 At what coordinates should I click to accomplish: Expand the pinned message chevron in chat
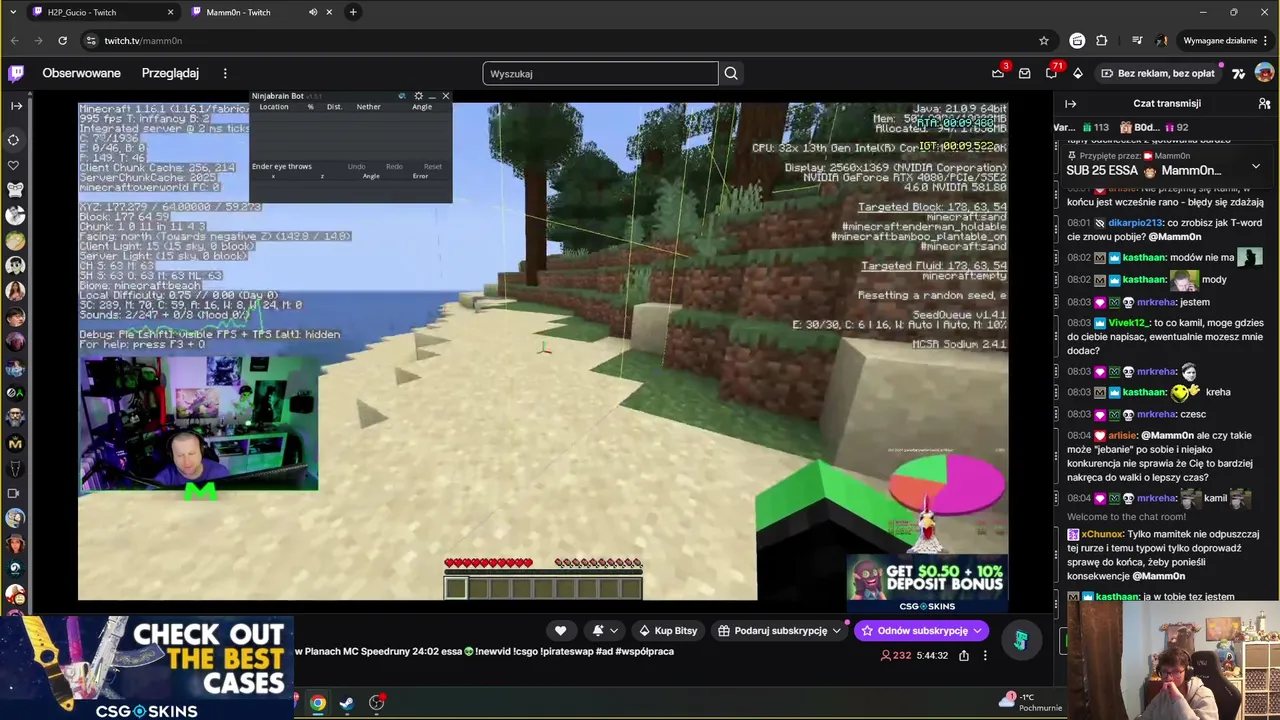click(1255, 167)
